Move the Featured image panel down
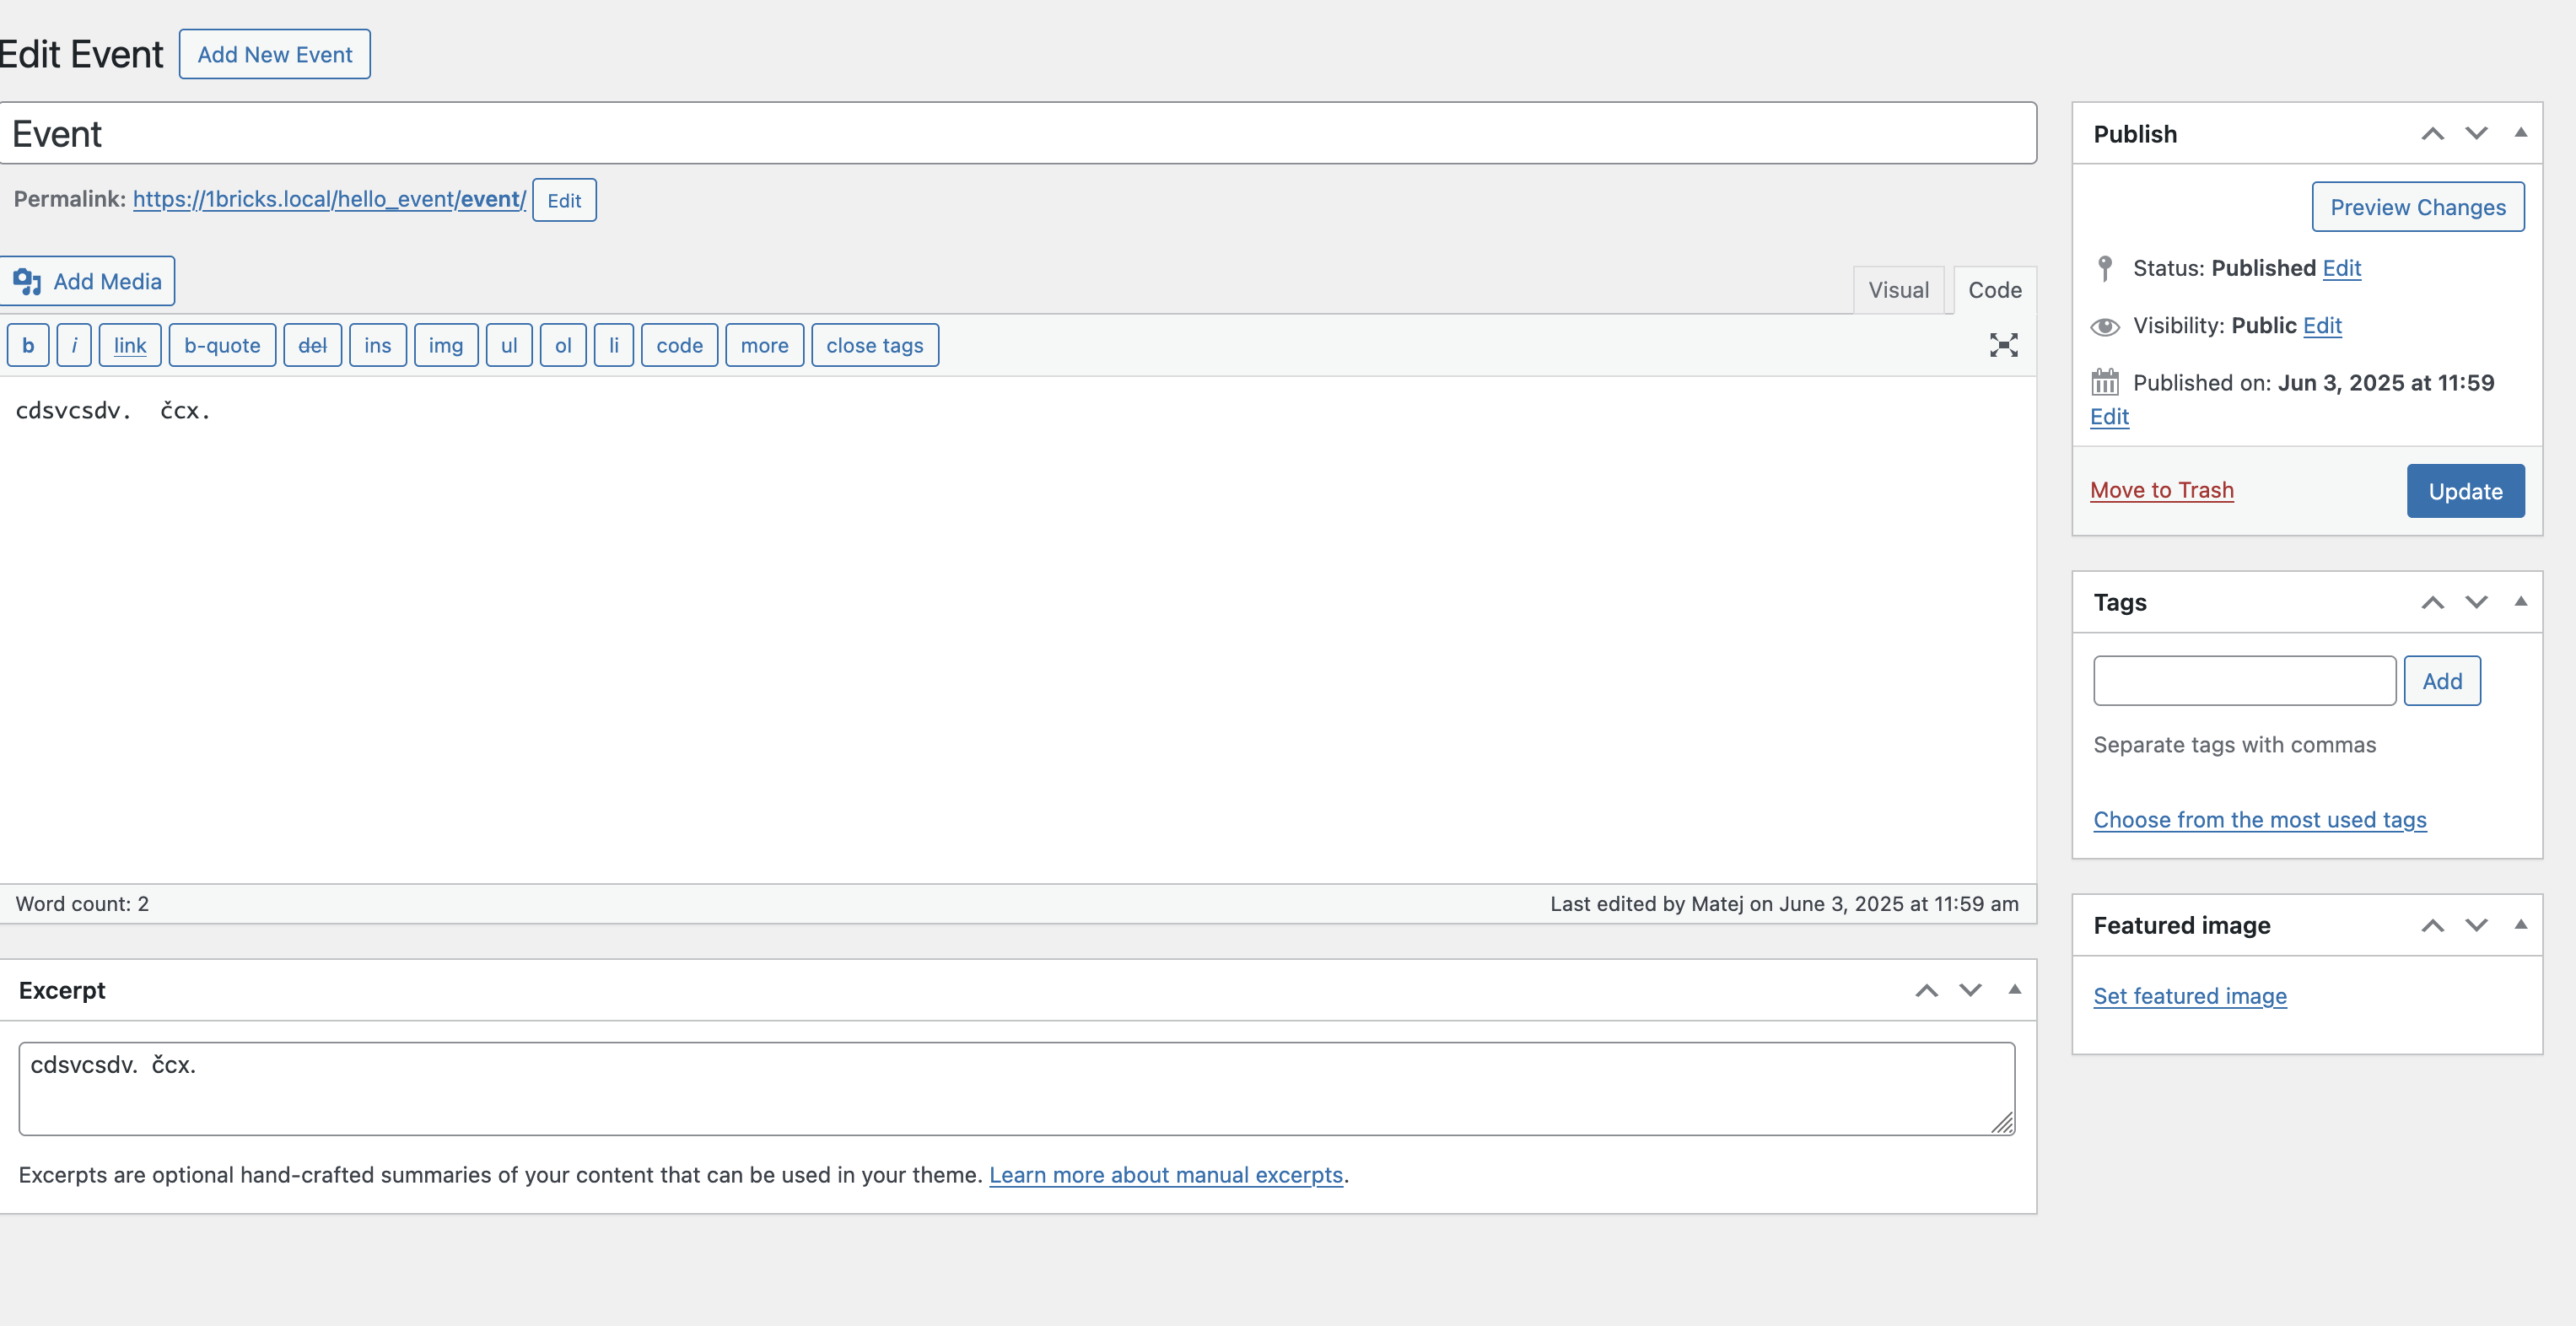This screenshot has height=1326, width=2576. click(2477, 925)
